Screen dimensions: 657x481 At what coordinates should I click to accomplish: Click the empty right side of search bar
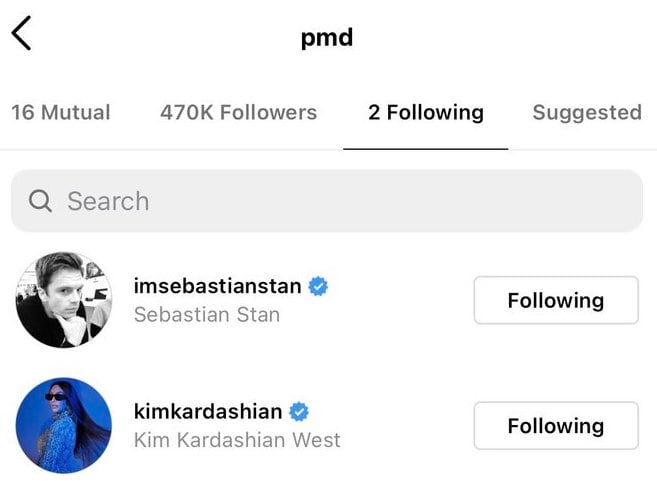(x=500, y=201)
